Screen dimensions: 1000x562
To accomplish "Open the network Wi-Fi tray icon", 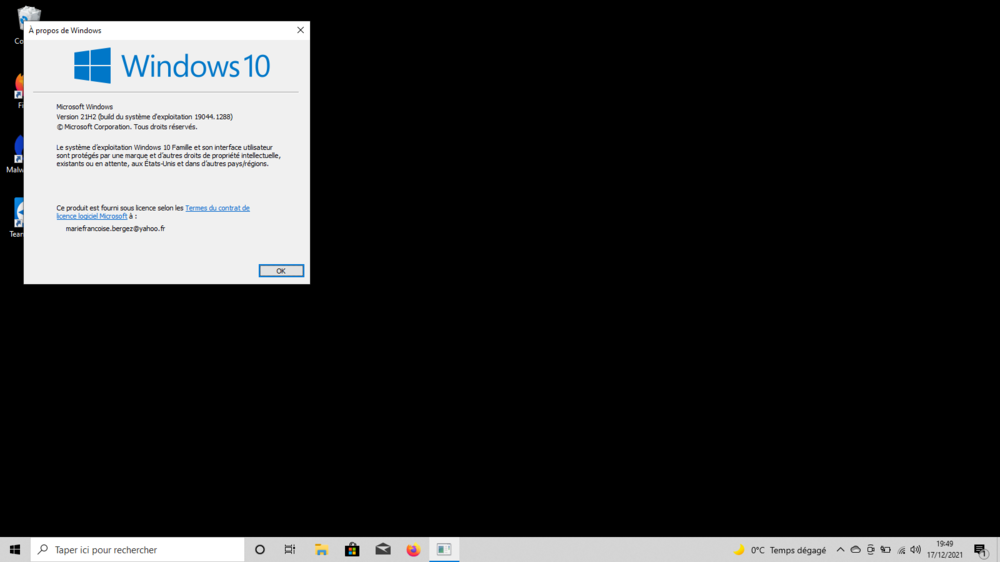I will coord(901,550).
